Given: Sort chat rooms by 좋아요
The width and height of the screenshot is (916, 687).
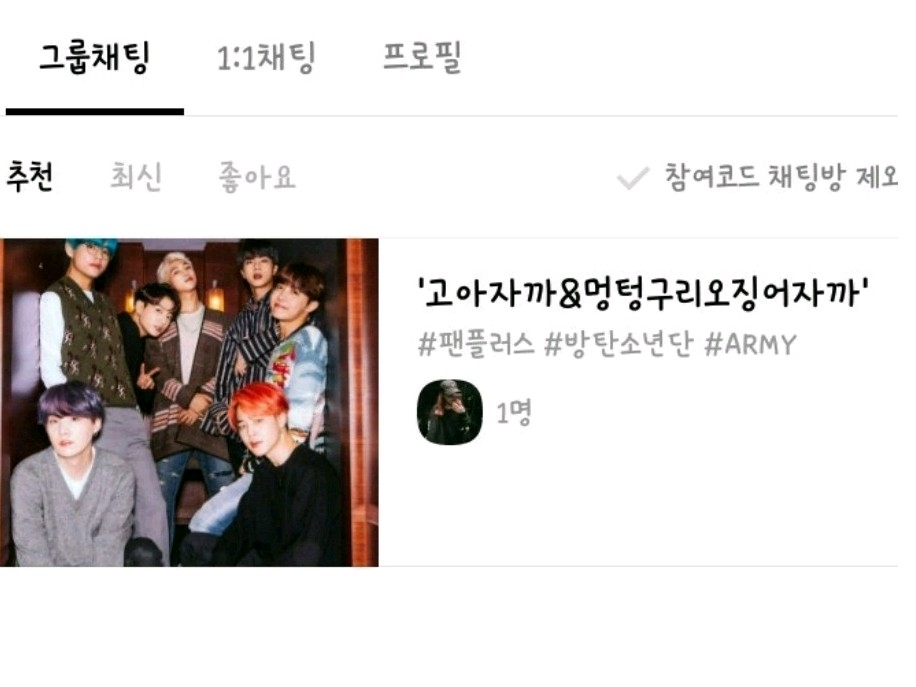Looking at the screenshot, I should point(257,176).
